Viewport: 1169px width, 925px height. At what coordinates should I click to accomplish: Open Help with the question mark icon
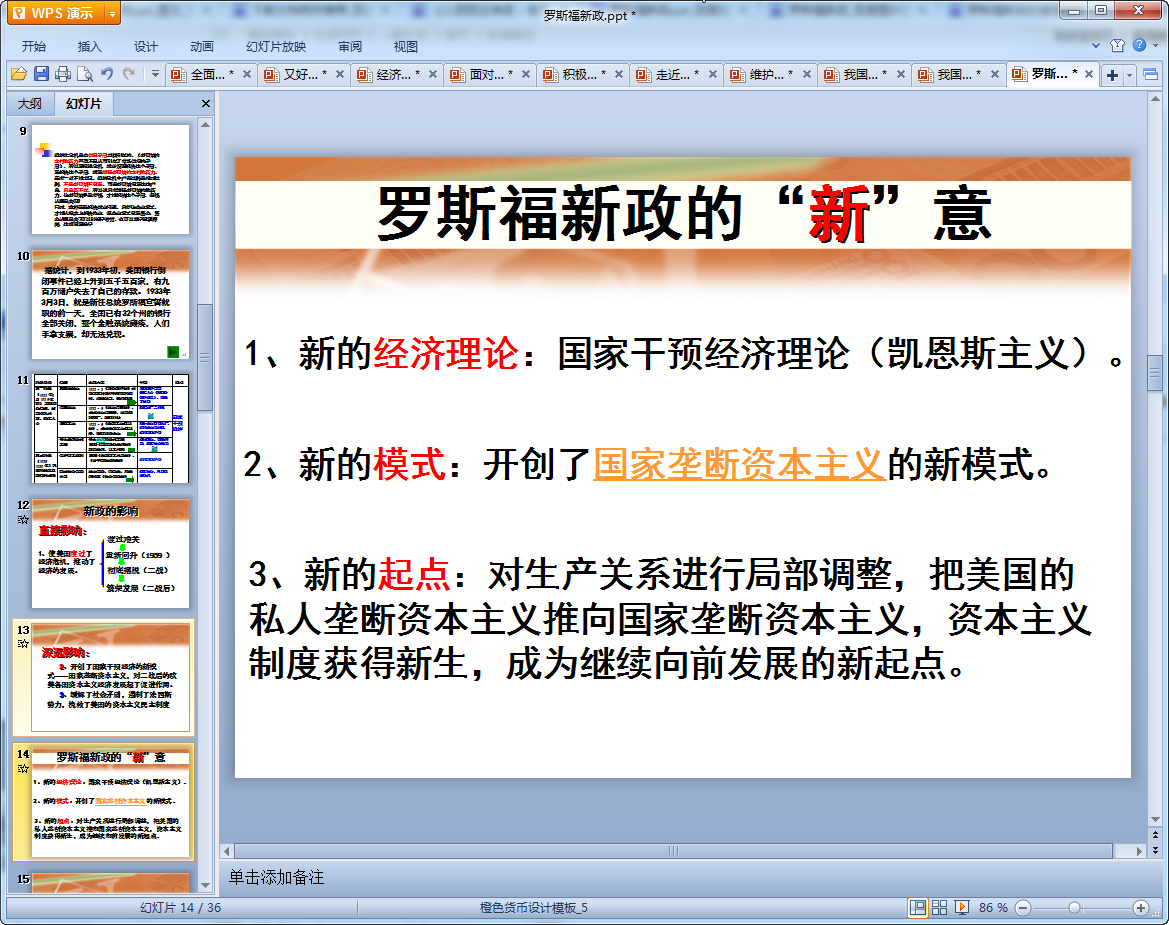1139,45
